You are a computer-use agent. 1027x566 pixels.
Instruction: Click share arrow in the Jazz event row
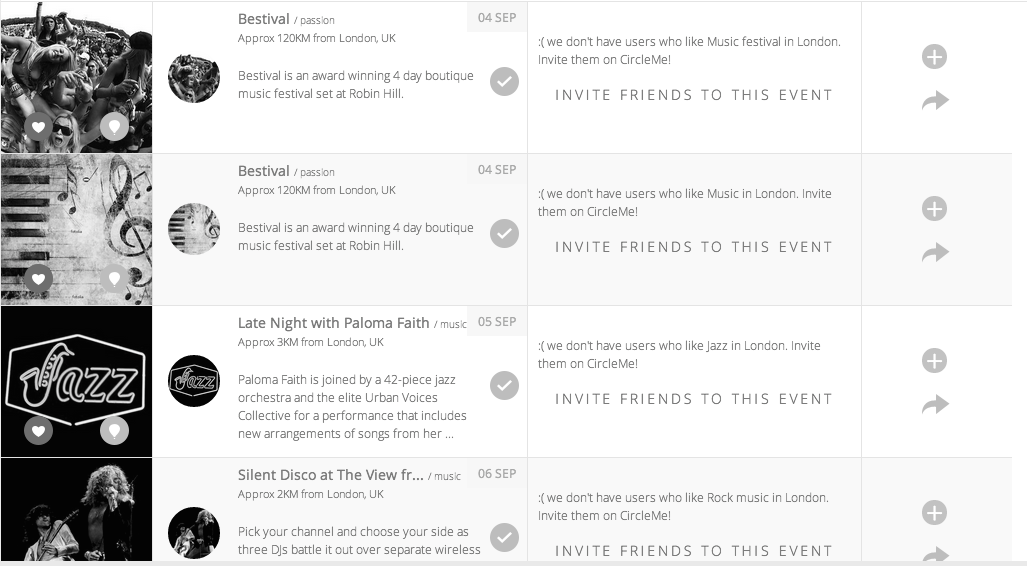tap(934, 405)
